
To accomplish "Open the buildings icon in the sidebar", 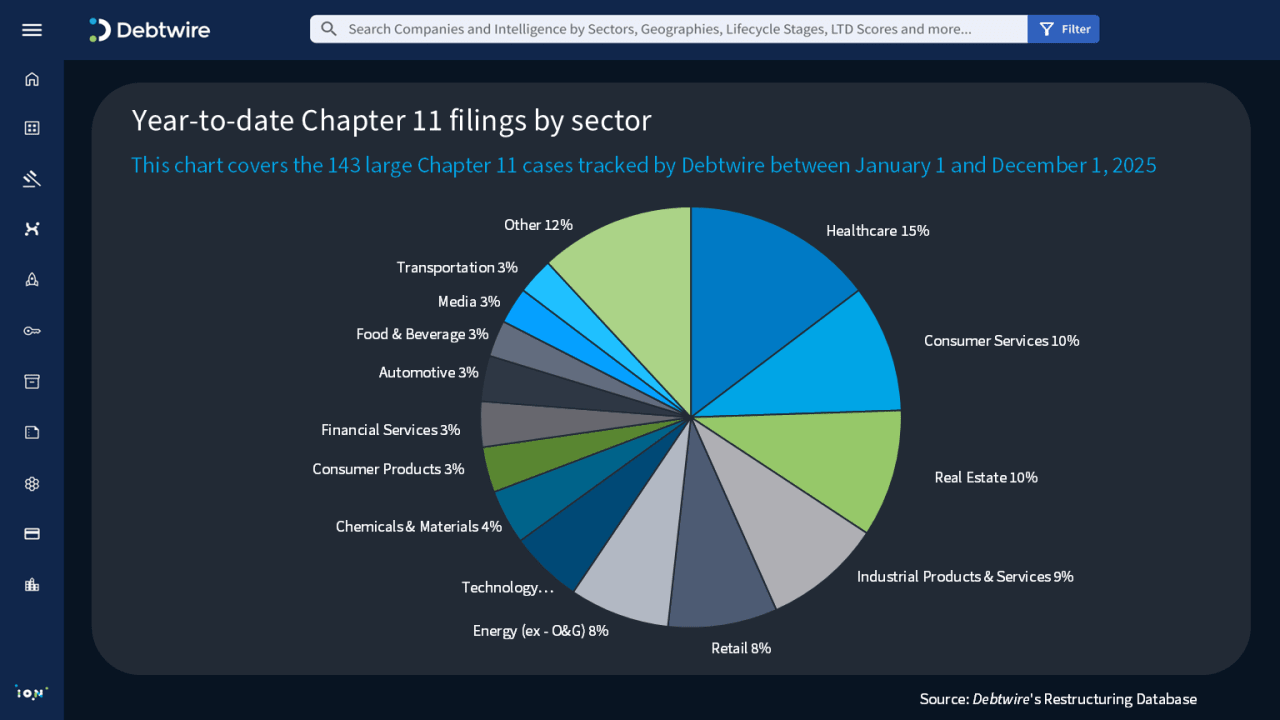I will click(x=32, y=585).
